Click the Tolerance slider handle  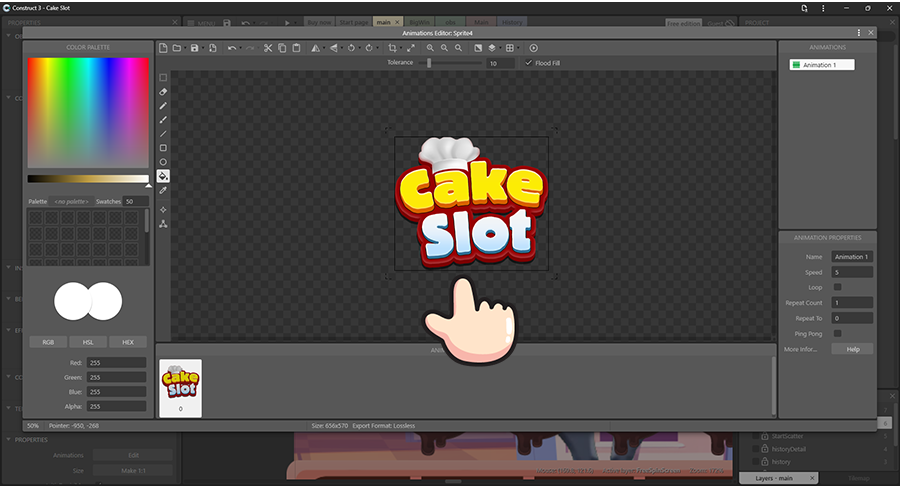click(429, 63)
